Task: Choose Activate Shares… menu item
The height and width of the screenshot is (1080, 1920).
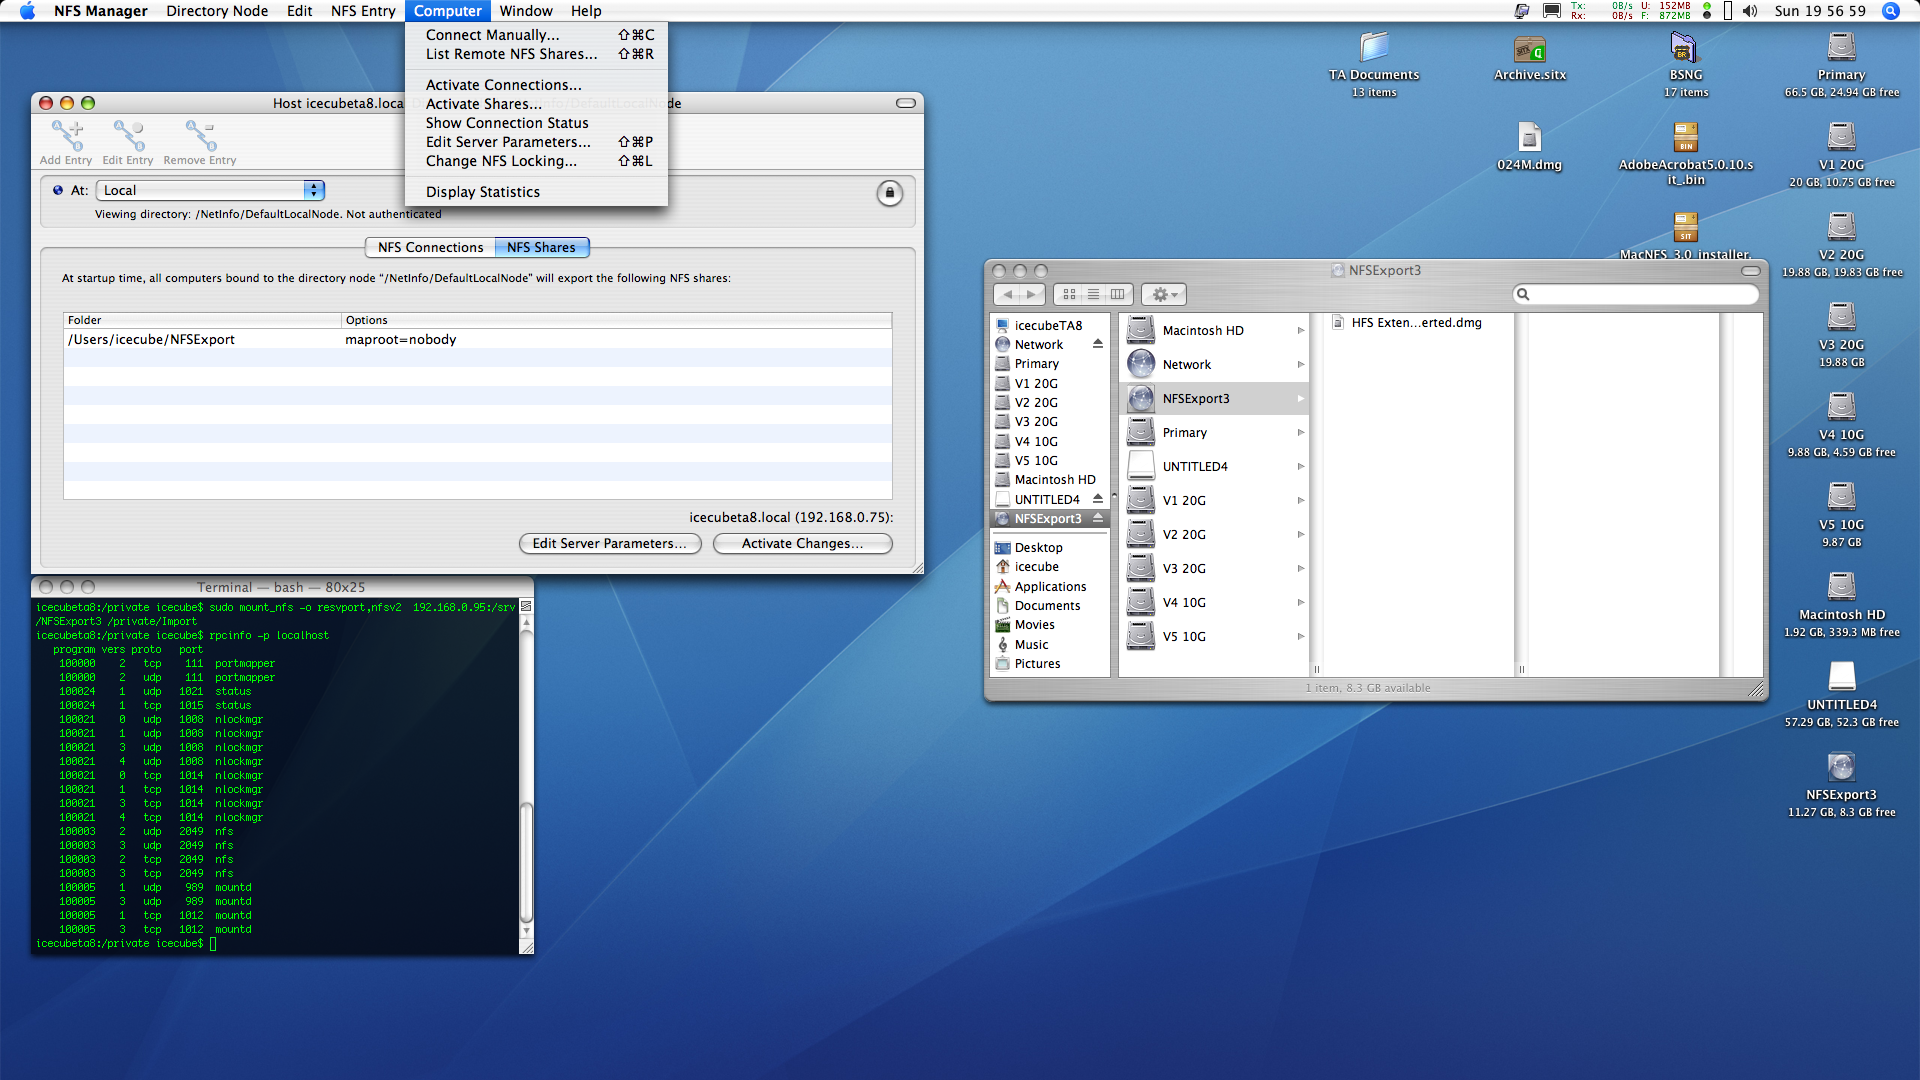Action: click(536, 104)
